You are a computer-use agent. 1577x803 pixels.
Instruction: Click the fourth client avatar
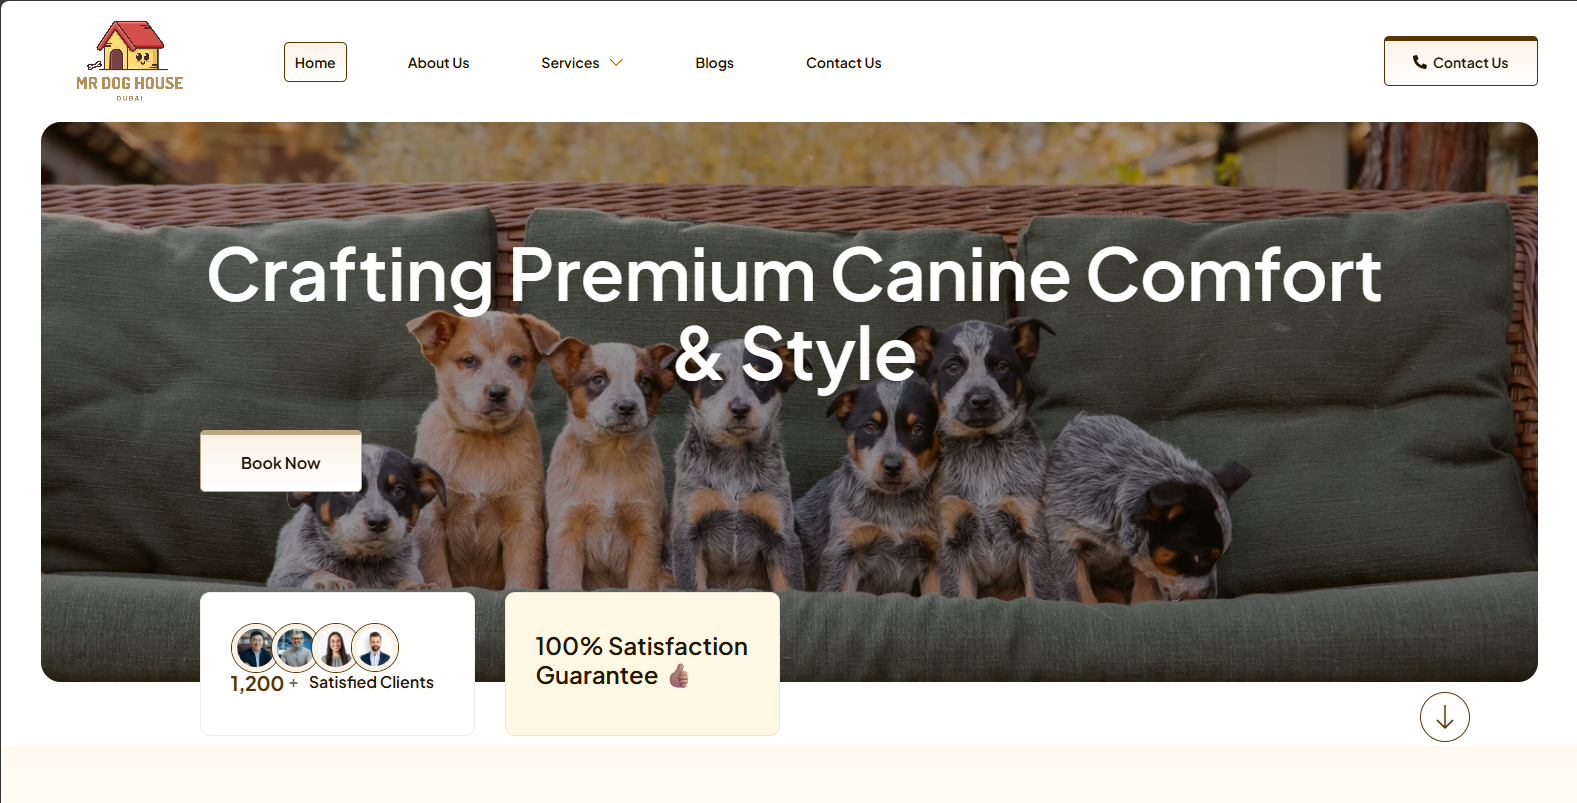tap(375, 648)
